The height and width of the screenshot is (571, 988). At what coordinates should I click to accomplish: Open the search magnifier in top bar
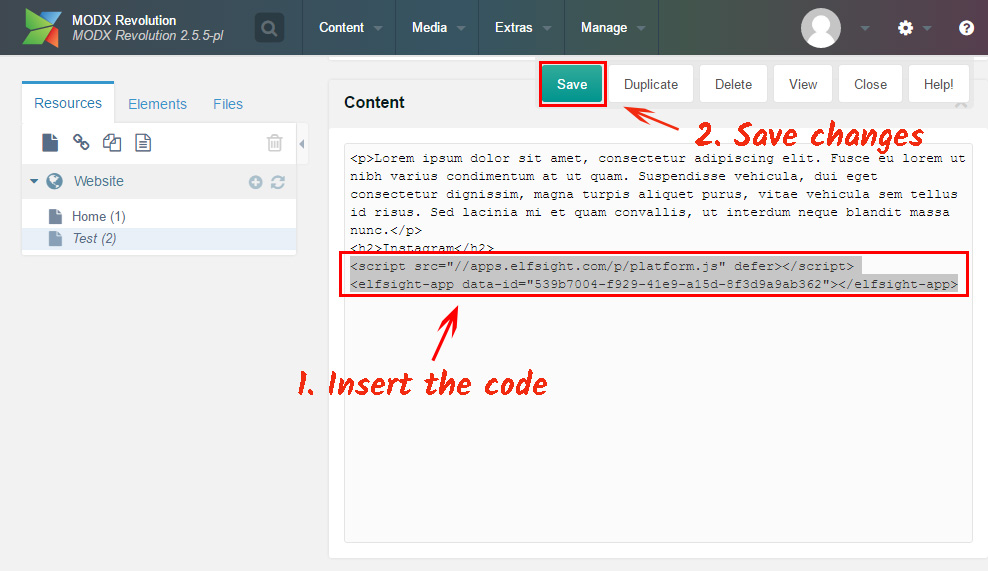point(269,28)
